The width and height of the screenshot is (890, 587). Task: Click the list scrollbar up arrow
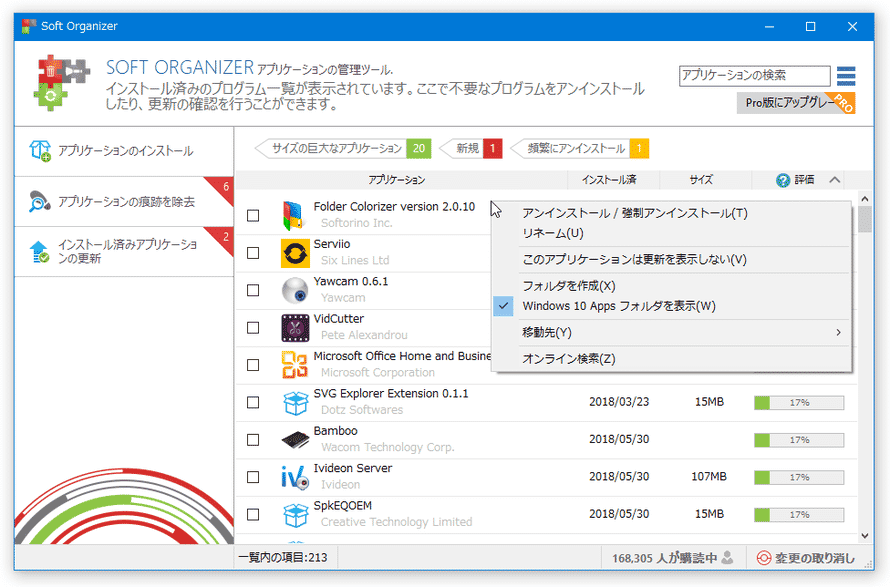pyautogui.click(x=864, y=199)
